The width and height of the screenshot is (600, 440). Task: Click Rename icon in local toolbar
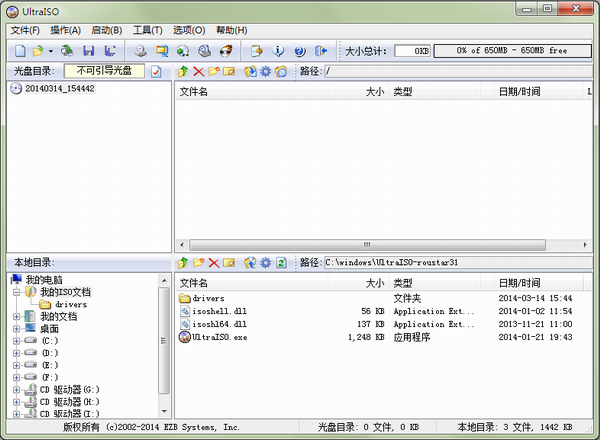[229, 262]
